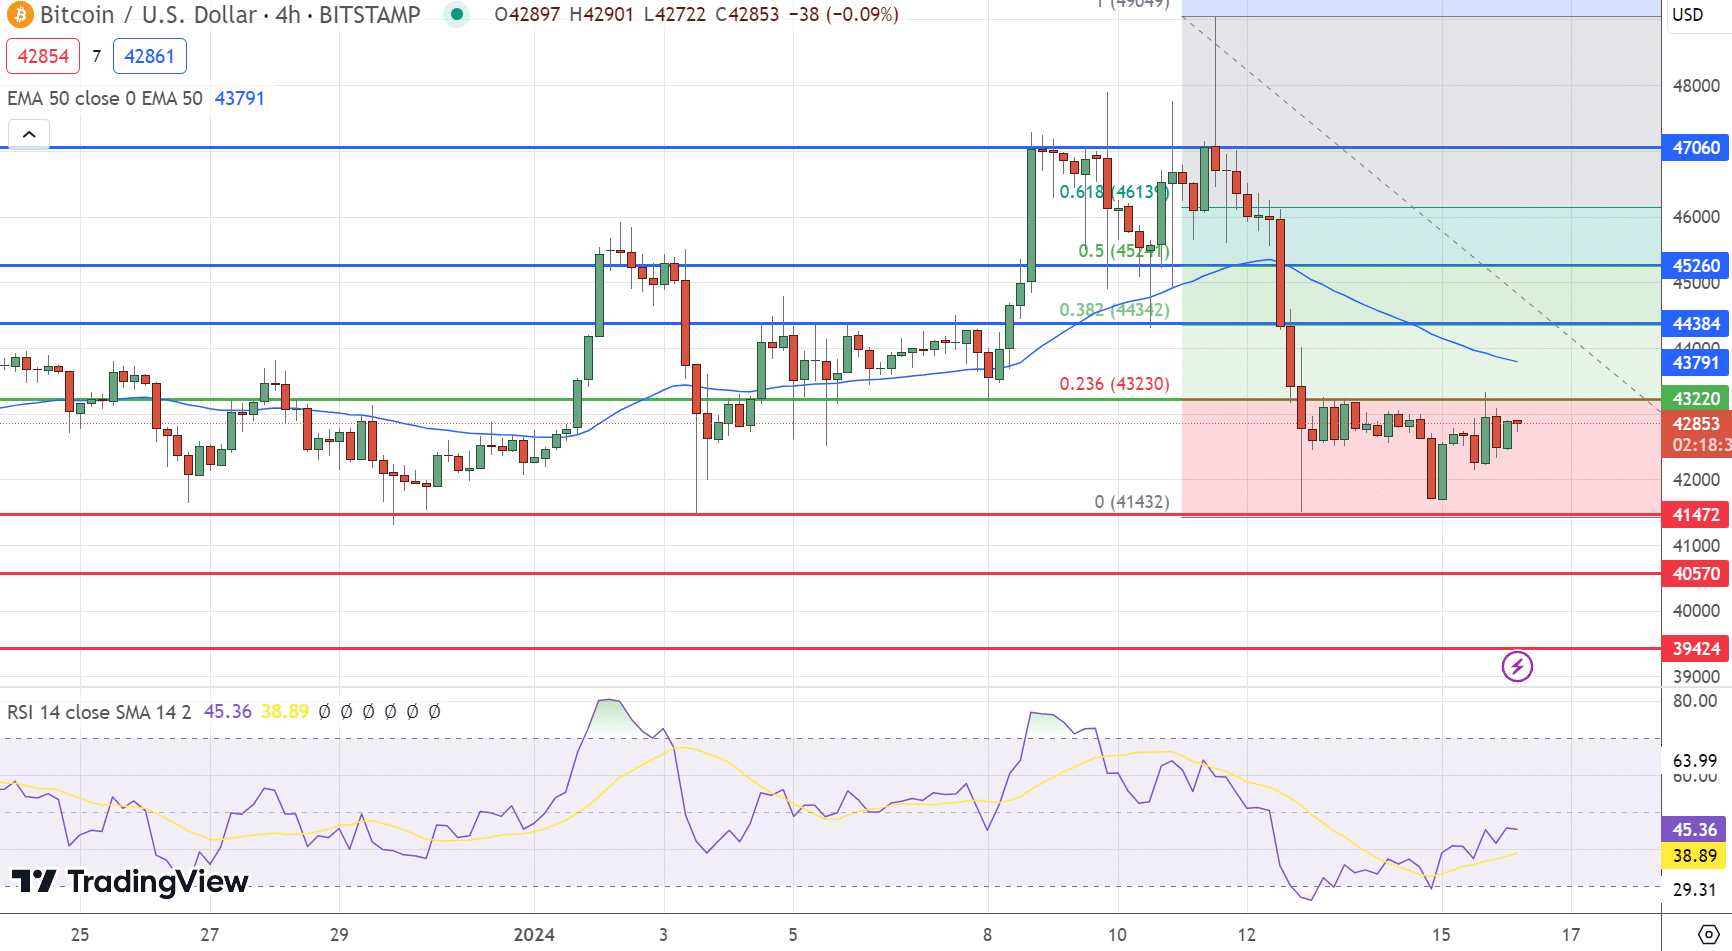Click the 15 date axis label
Screen dimensions: 1732x951
1441,935
